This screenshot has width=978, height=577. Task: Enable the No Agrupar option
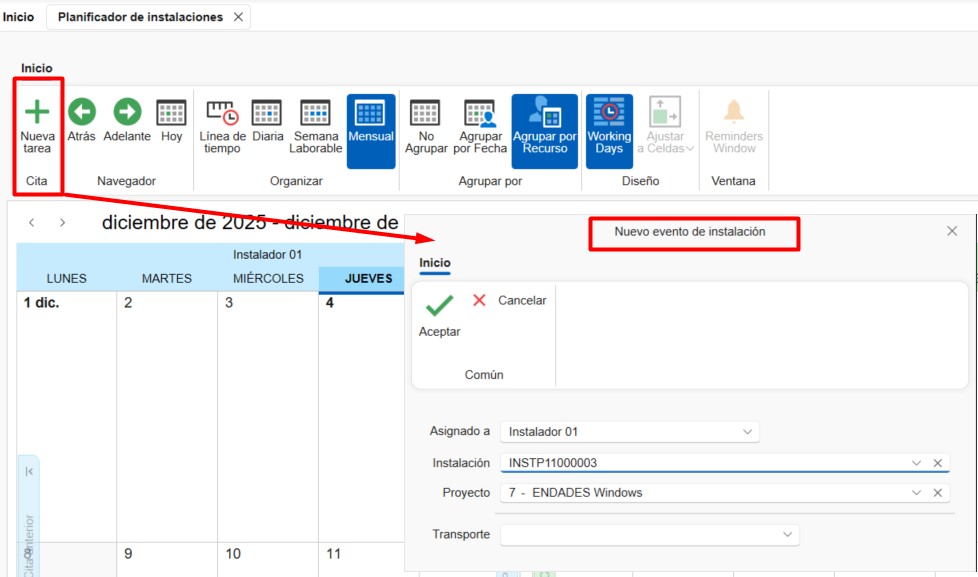coord(426,113)
